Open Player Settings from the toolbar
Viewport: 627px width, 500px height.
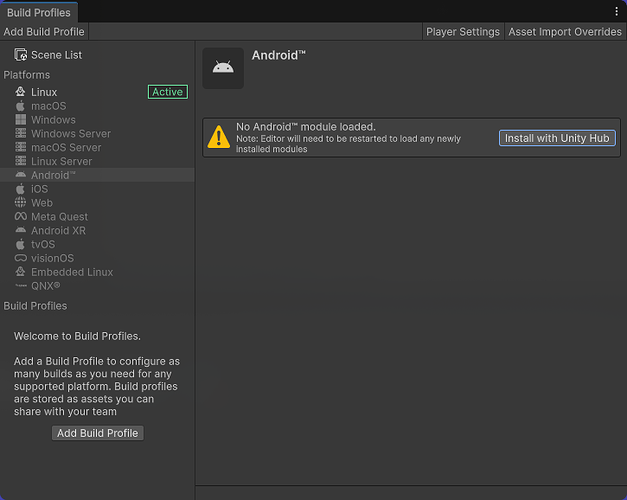click(x=462, y=32)
